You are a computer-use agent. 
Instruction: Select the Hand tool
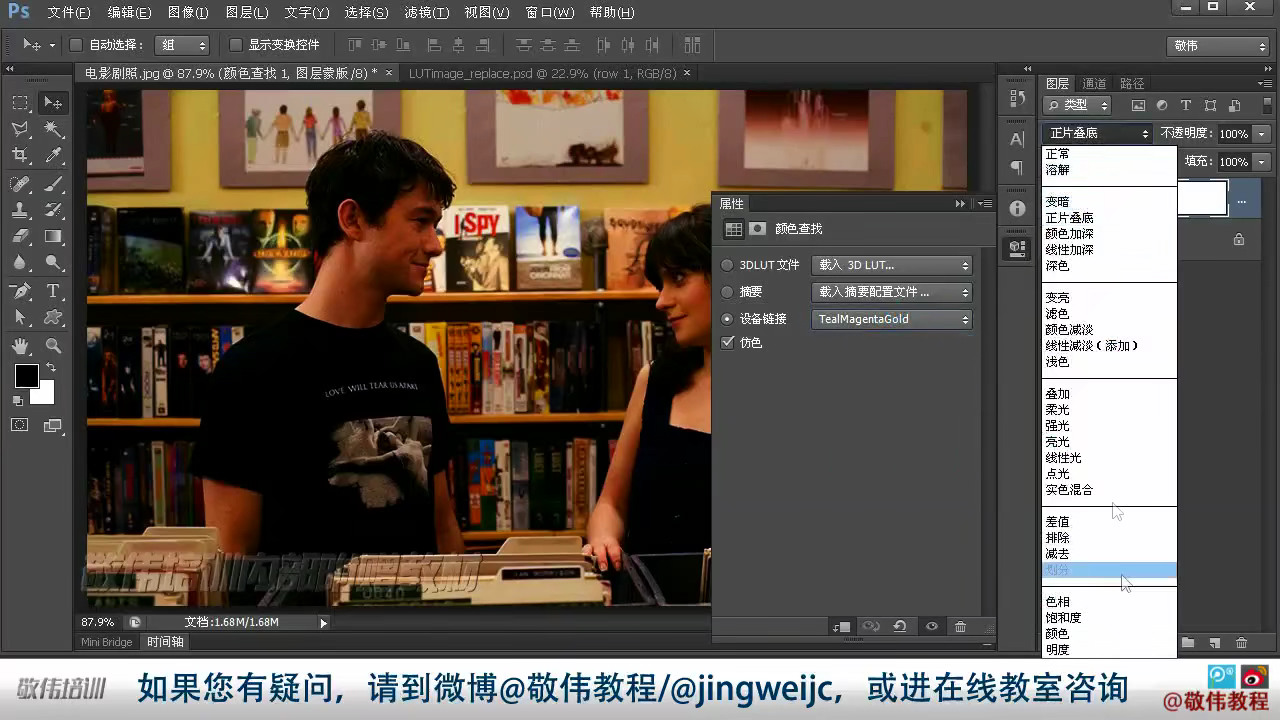[20, 346]
